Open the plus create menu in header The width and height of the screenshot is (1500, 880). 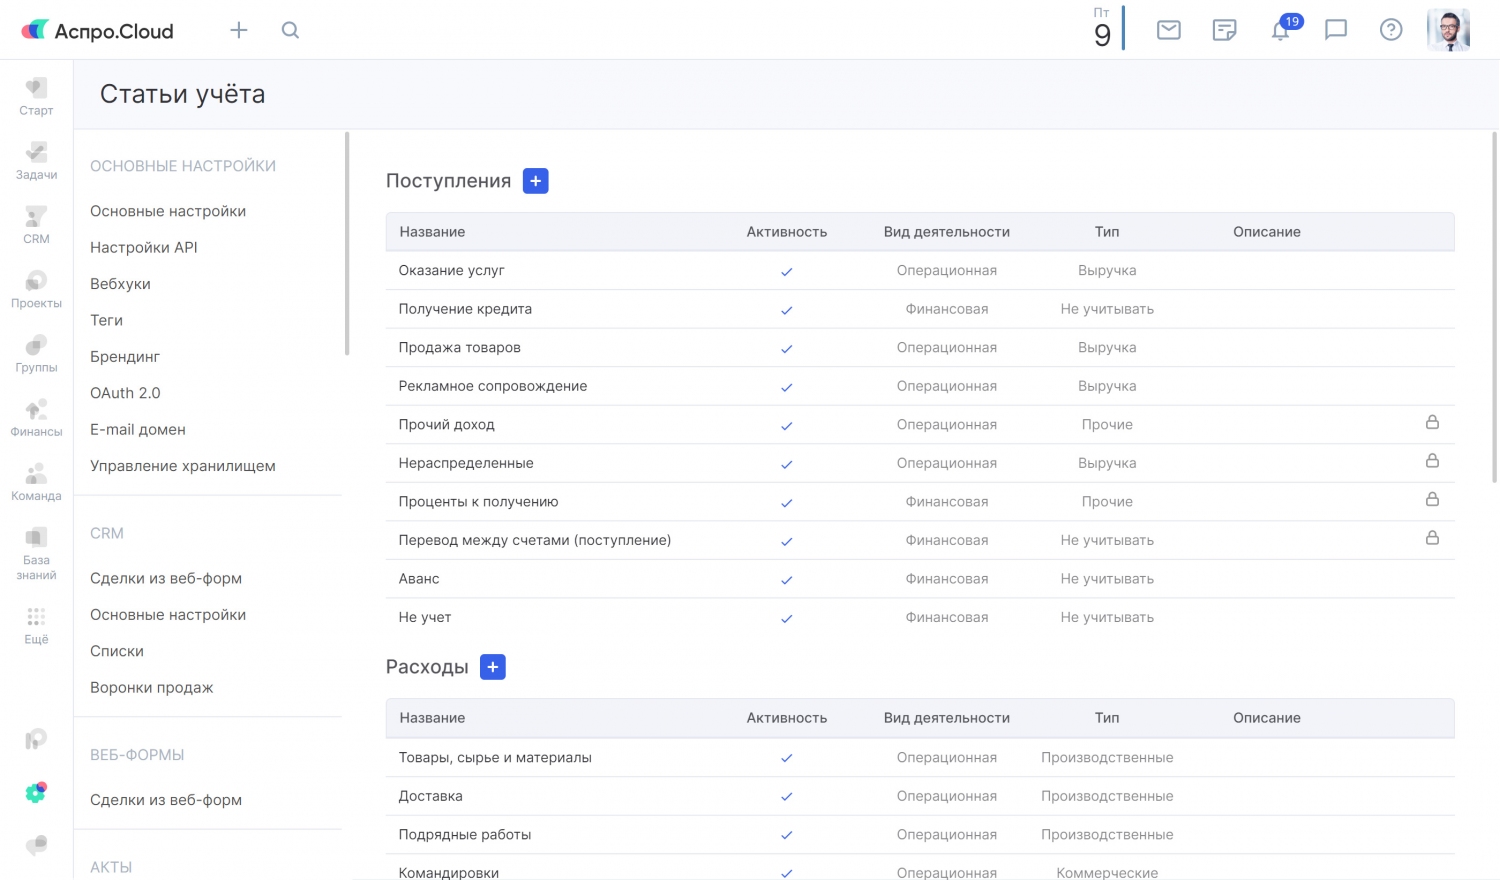pyautogui.click(x=238, y=30)
